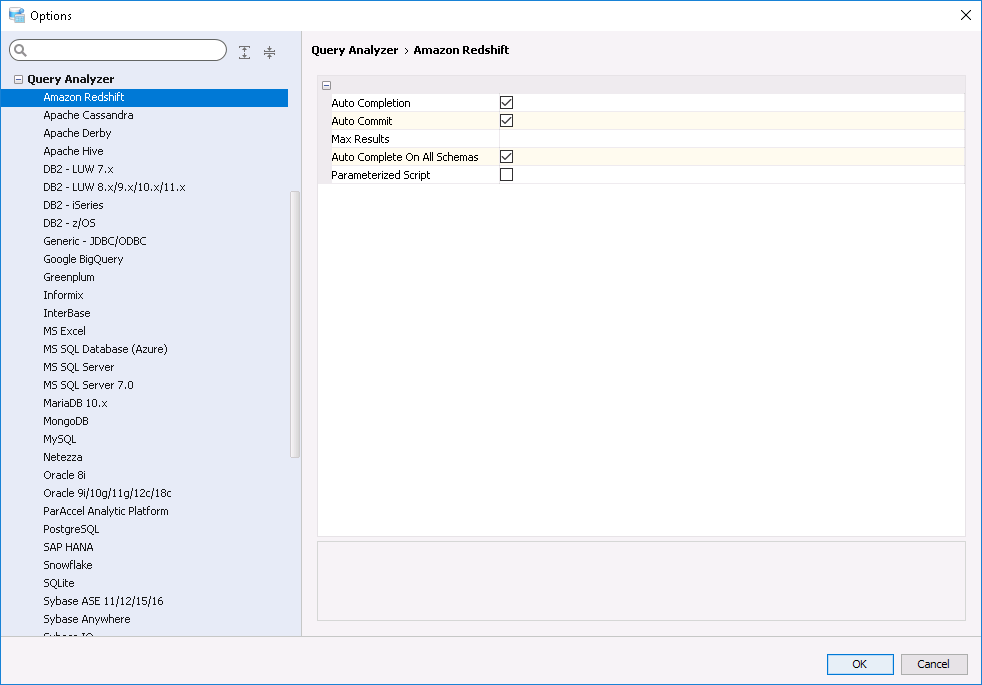Click the Collapse All icon
The width and height of the screenshot is (982, 685).
(x=269, y=52)
